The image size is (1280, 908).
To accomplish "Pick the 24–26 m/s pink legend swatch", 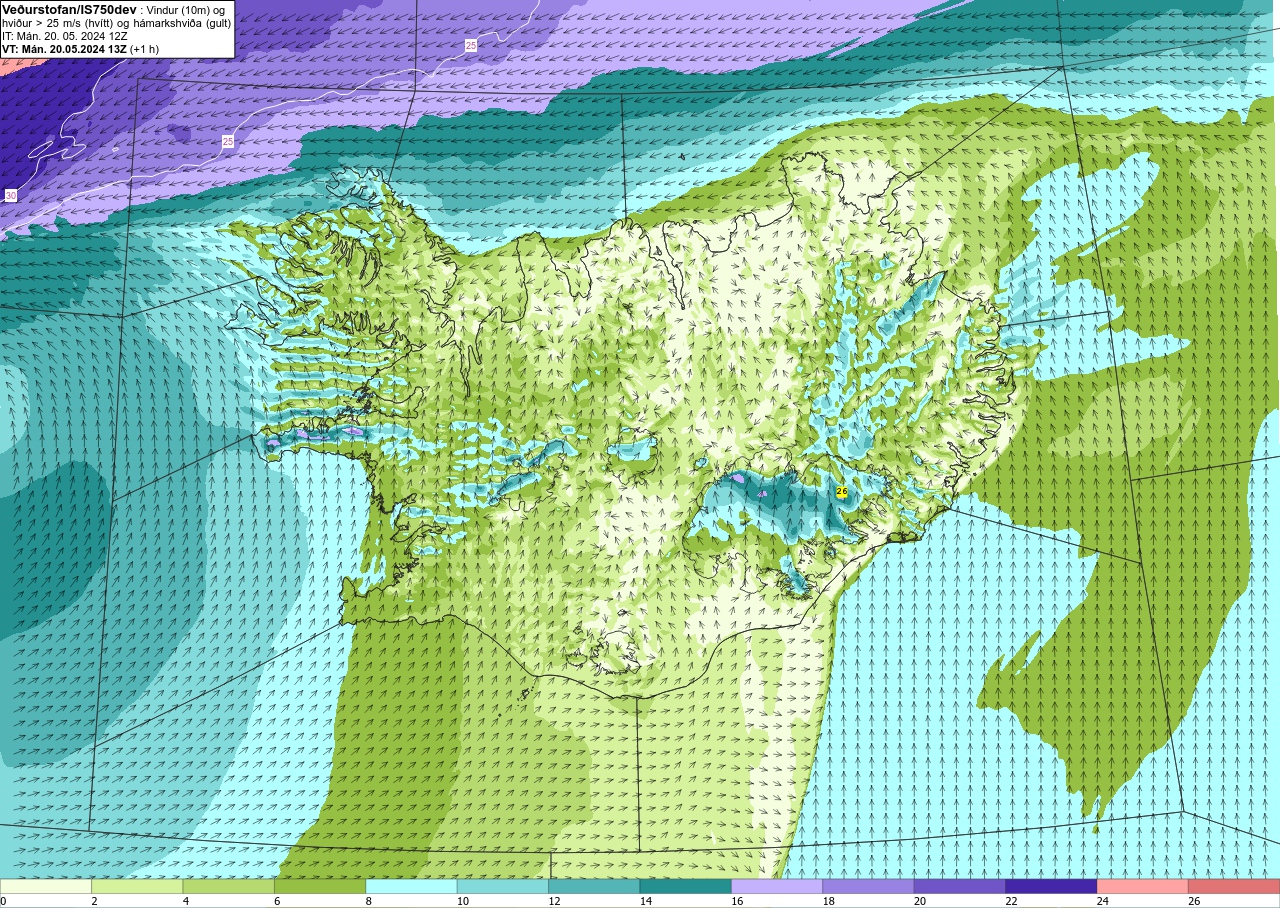I will tap(1142, 886).
